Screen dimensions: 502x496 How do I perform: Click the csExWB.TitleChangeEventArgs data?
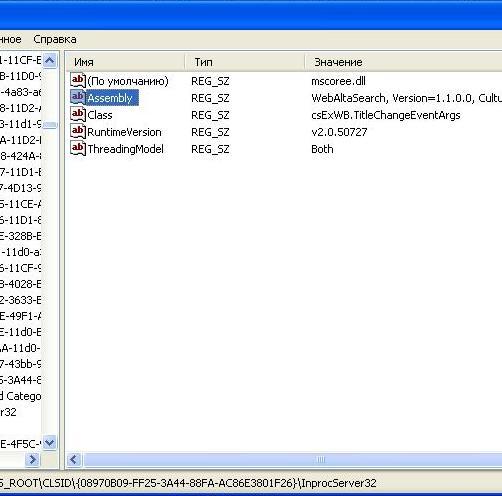tap(386, 115)
